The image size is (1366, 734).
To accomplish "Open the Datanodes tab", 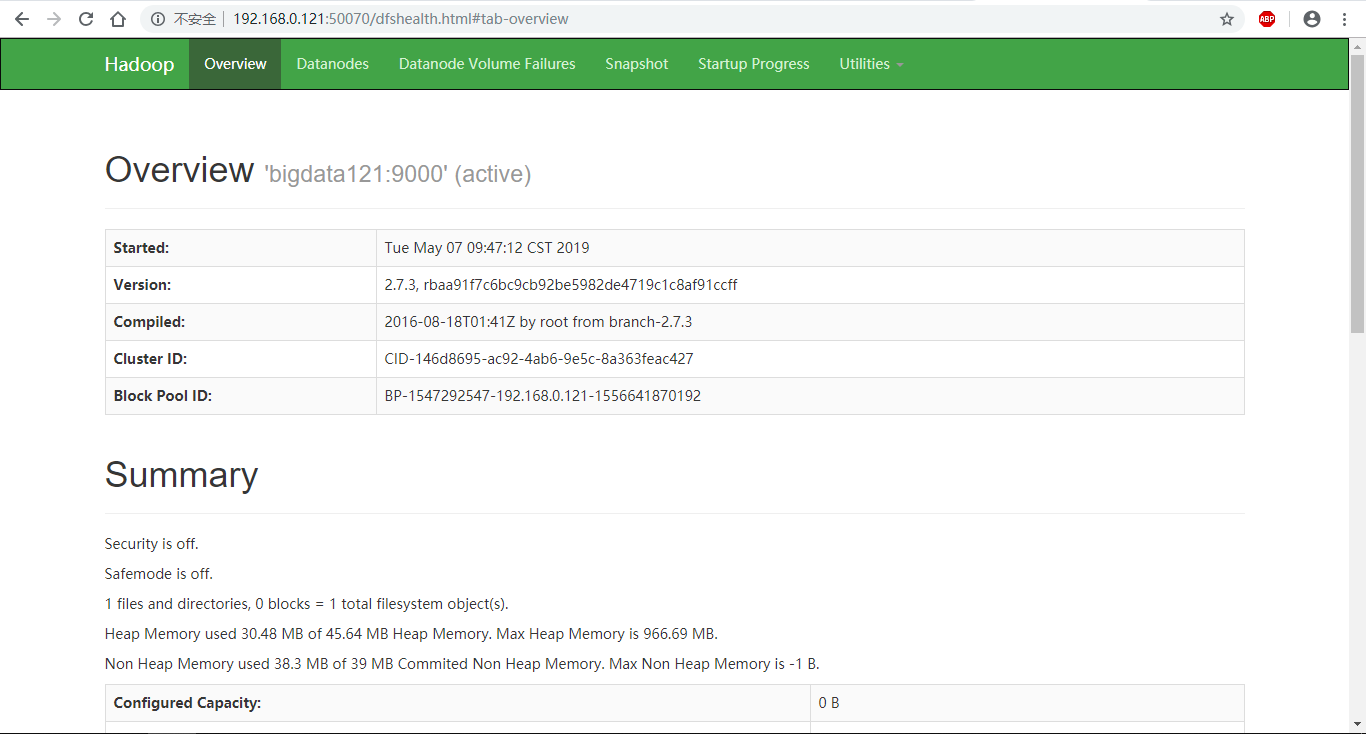I will (333, 64).
